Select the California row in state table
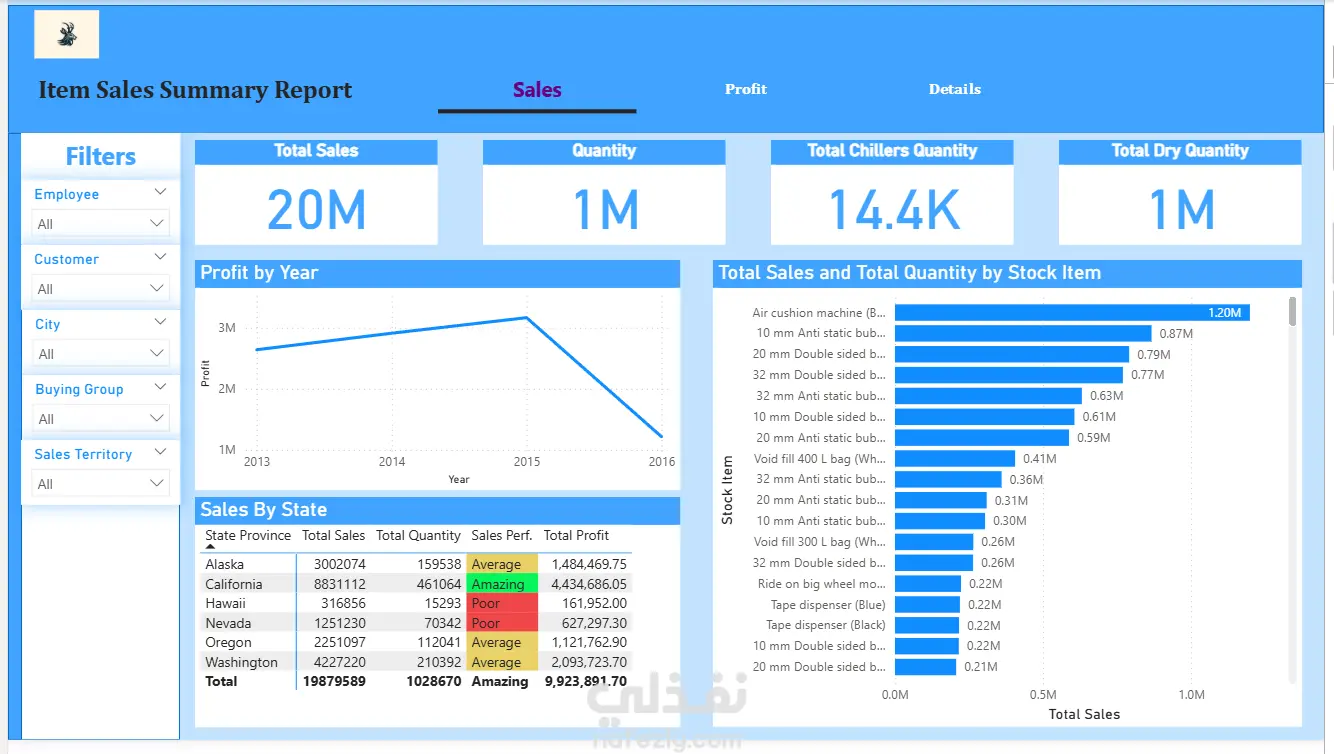The width and height of the screenshot is (1334, 754). pyautogui.click(x=416, y=584)
